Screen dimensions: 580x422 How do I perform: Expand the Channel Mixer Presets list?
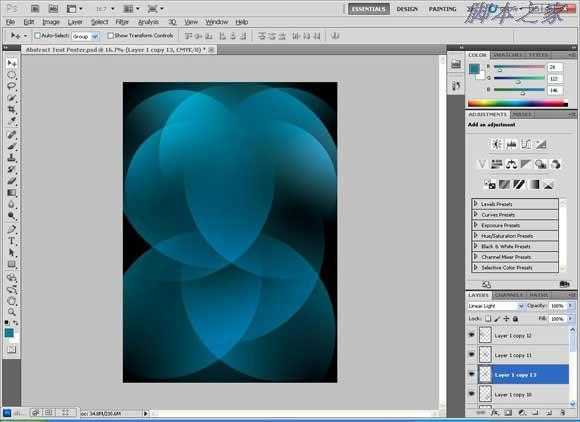pos(515,257)
